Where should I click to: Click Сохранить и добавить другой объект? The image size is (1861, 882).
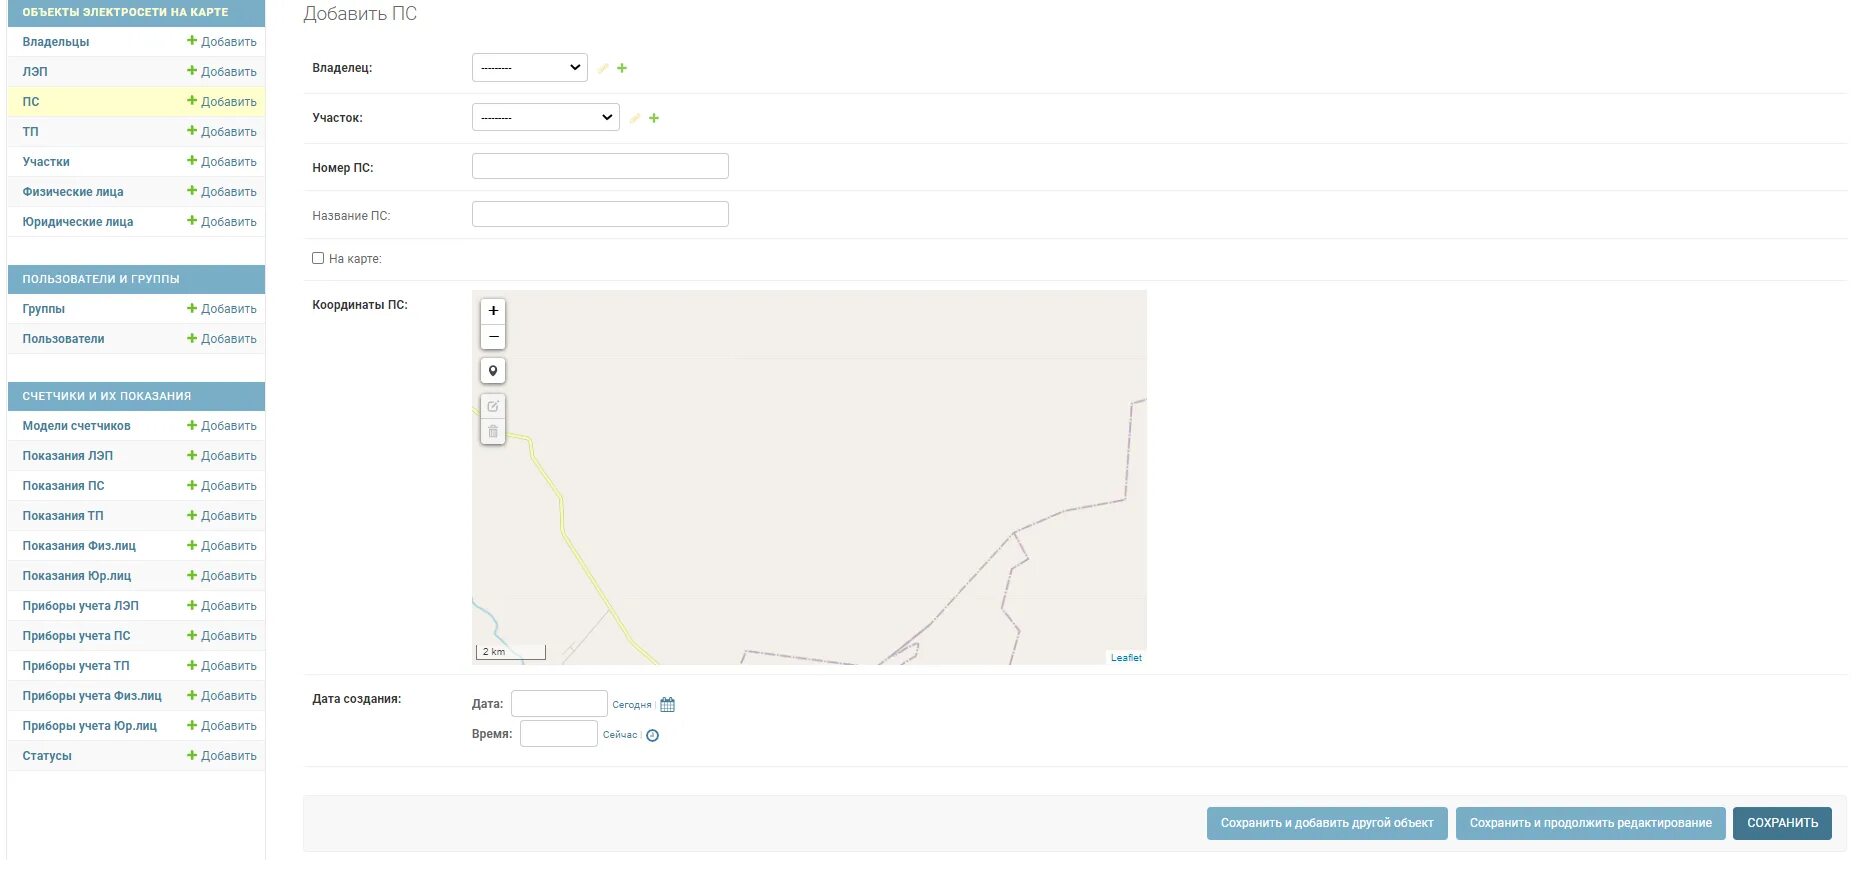[x=1327, y=823]
